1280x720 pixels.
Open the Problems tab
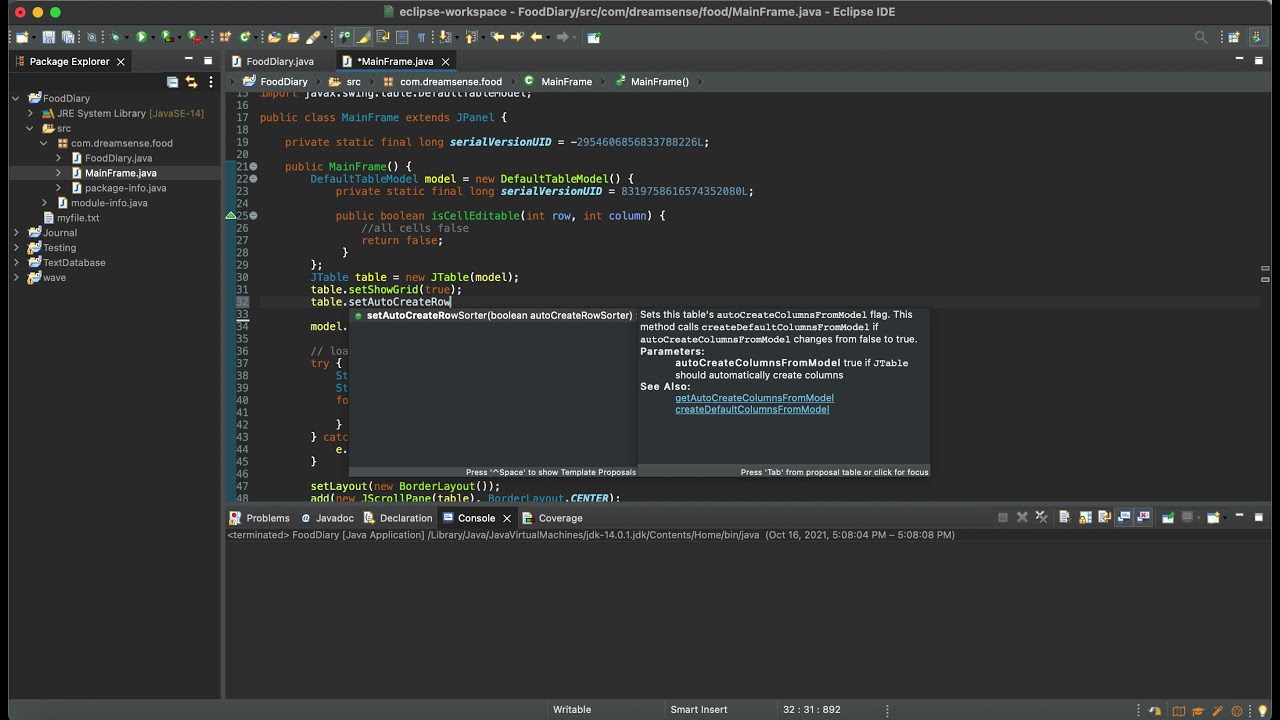click(267, 518)
